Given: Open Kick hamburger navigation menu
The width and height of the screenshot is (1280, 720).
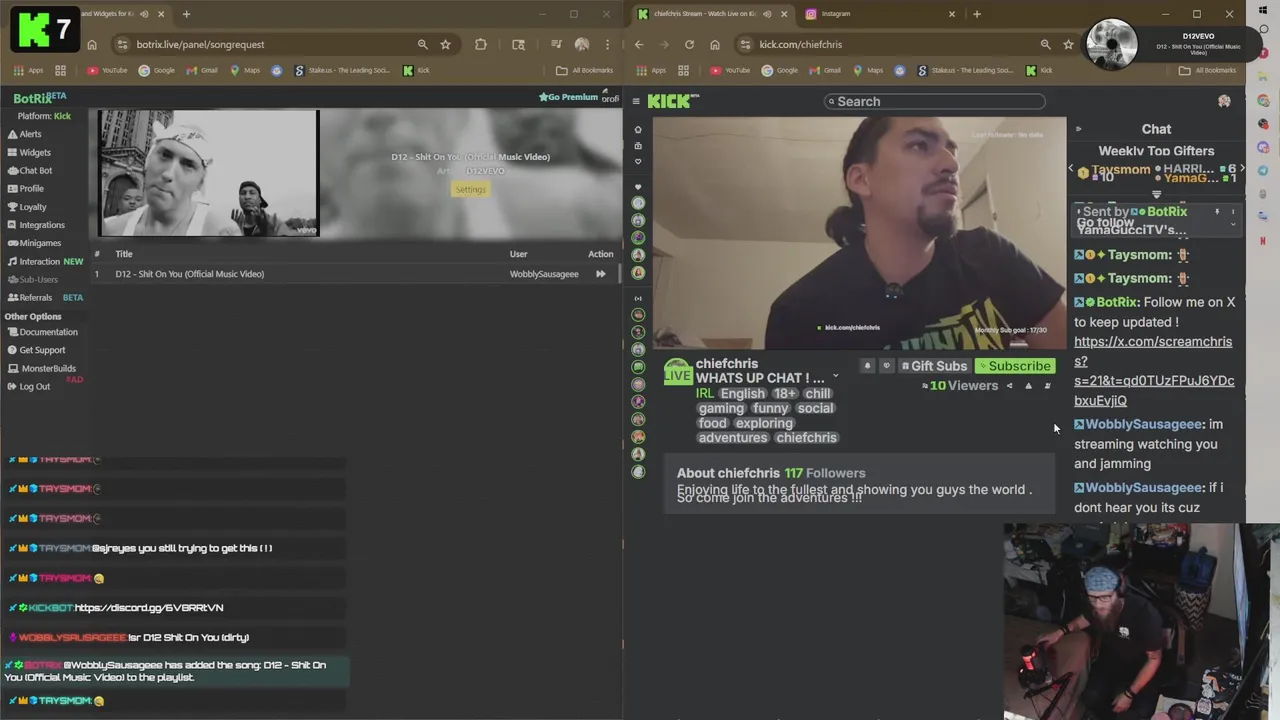Looking at the screenshot, I should (636, 101).
